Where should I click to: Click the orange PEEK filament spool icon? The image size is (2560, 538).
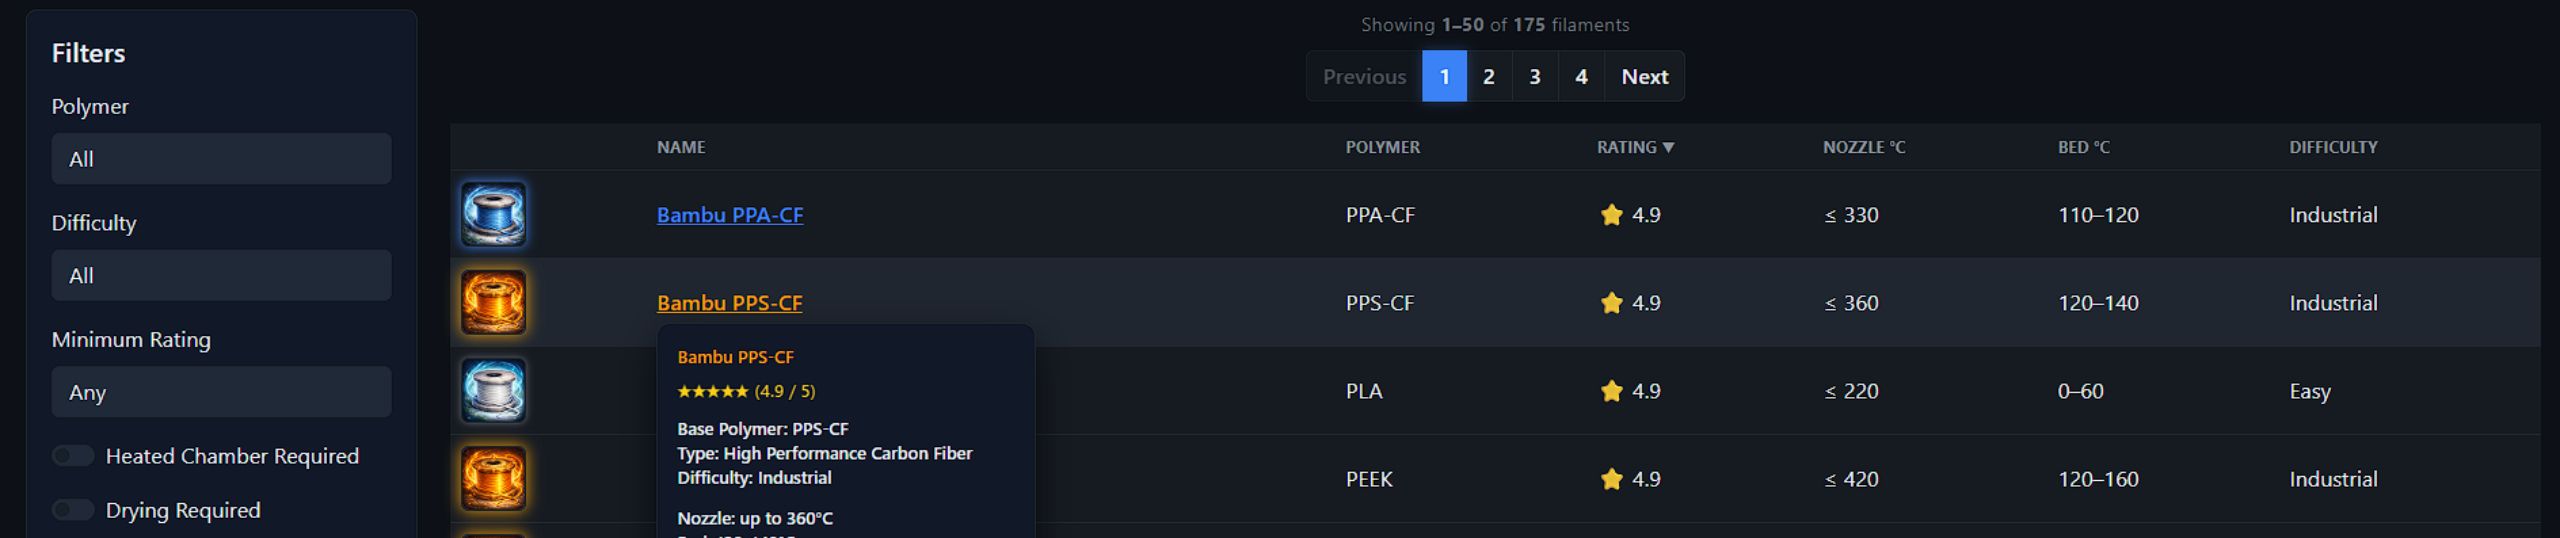493,478
